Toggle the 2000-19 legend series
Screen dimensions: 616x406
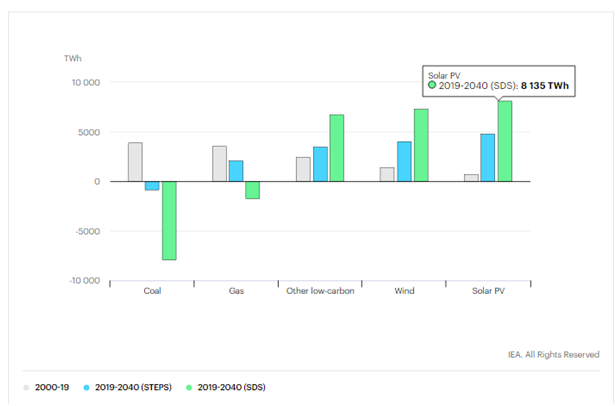click(x=40, y=387)
